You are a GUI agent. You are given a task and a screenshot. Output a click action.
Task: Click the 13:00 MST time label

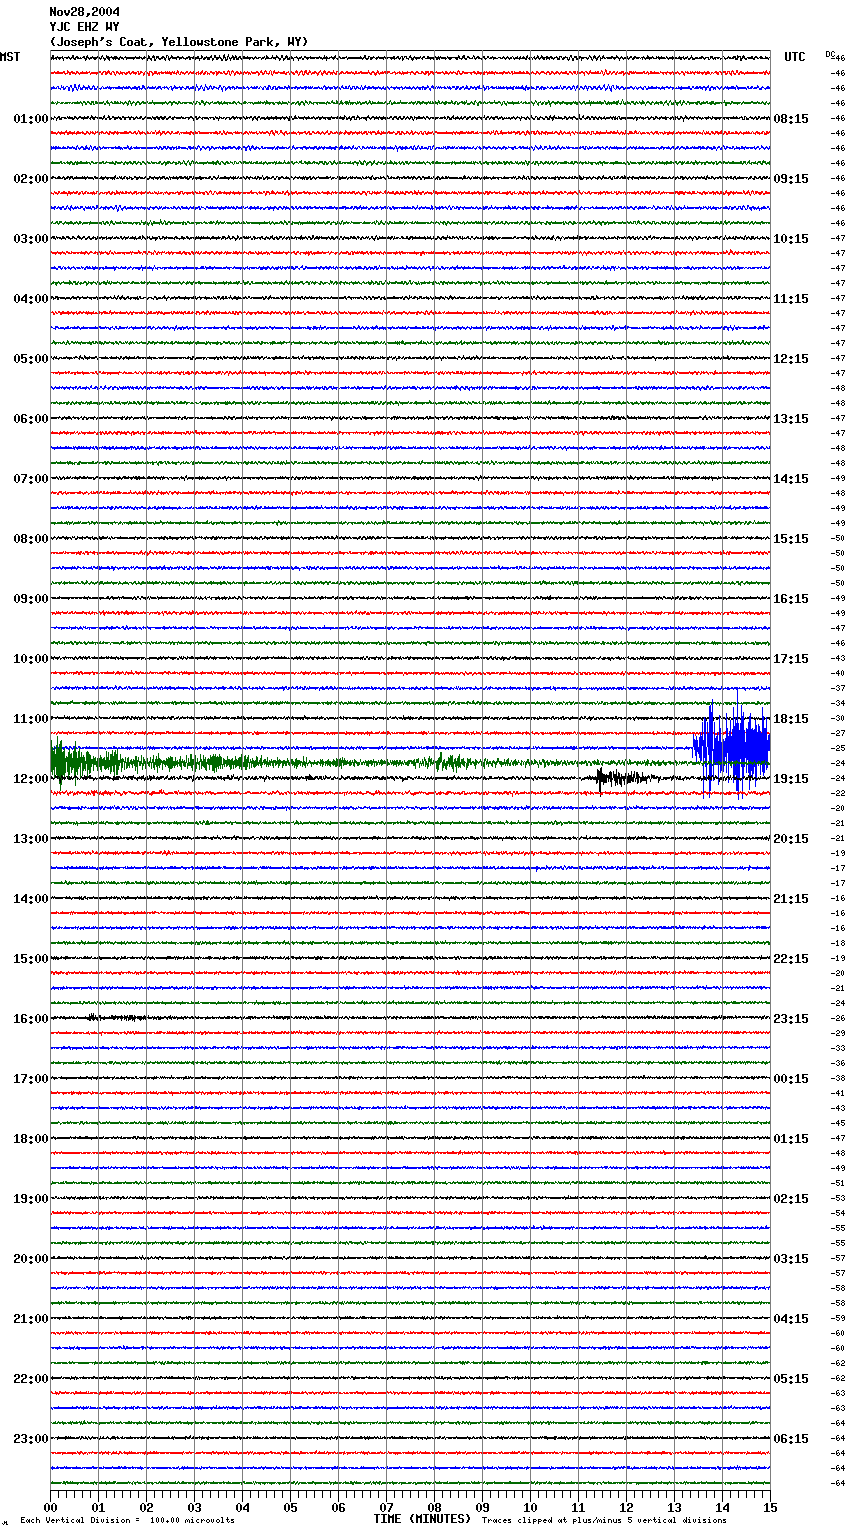tap(31, 839)
